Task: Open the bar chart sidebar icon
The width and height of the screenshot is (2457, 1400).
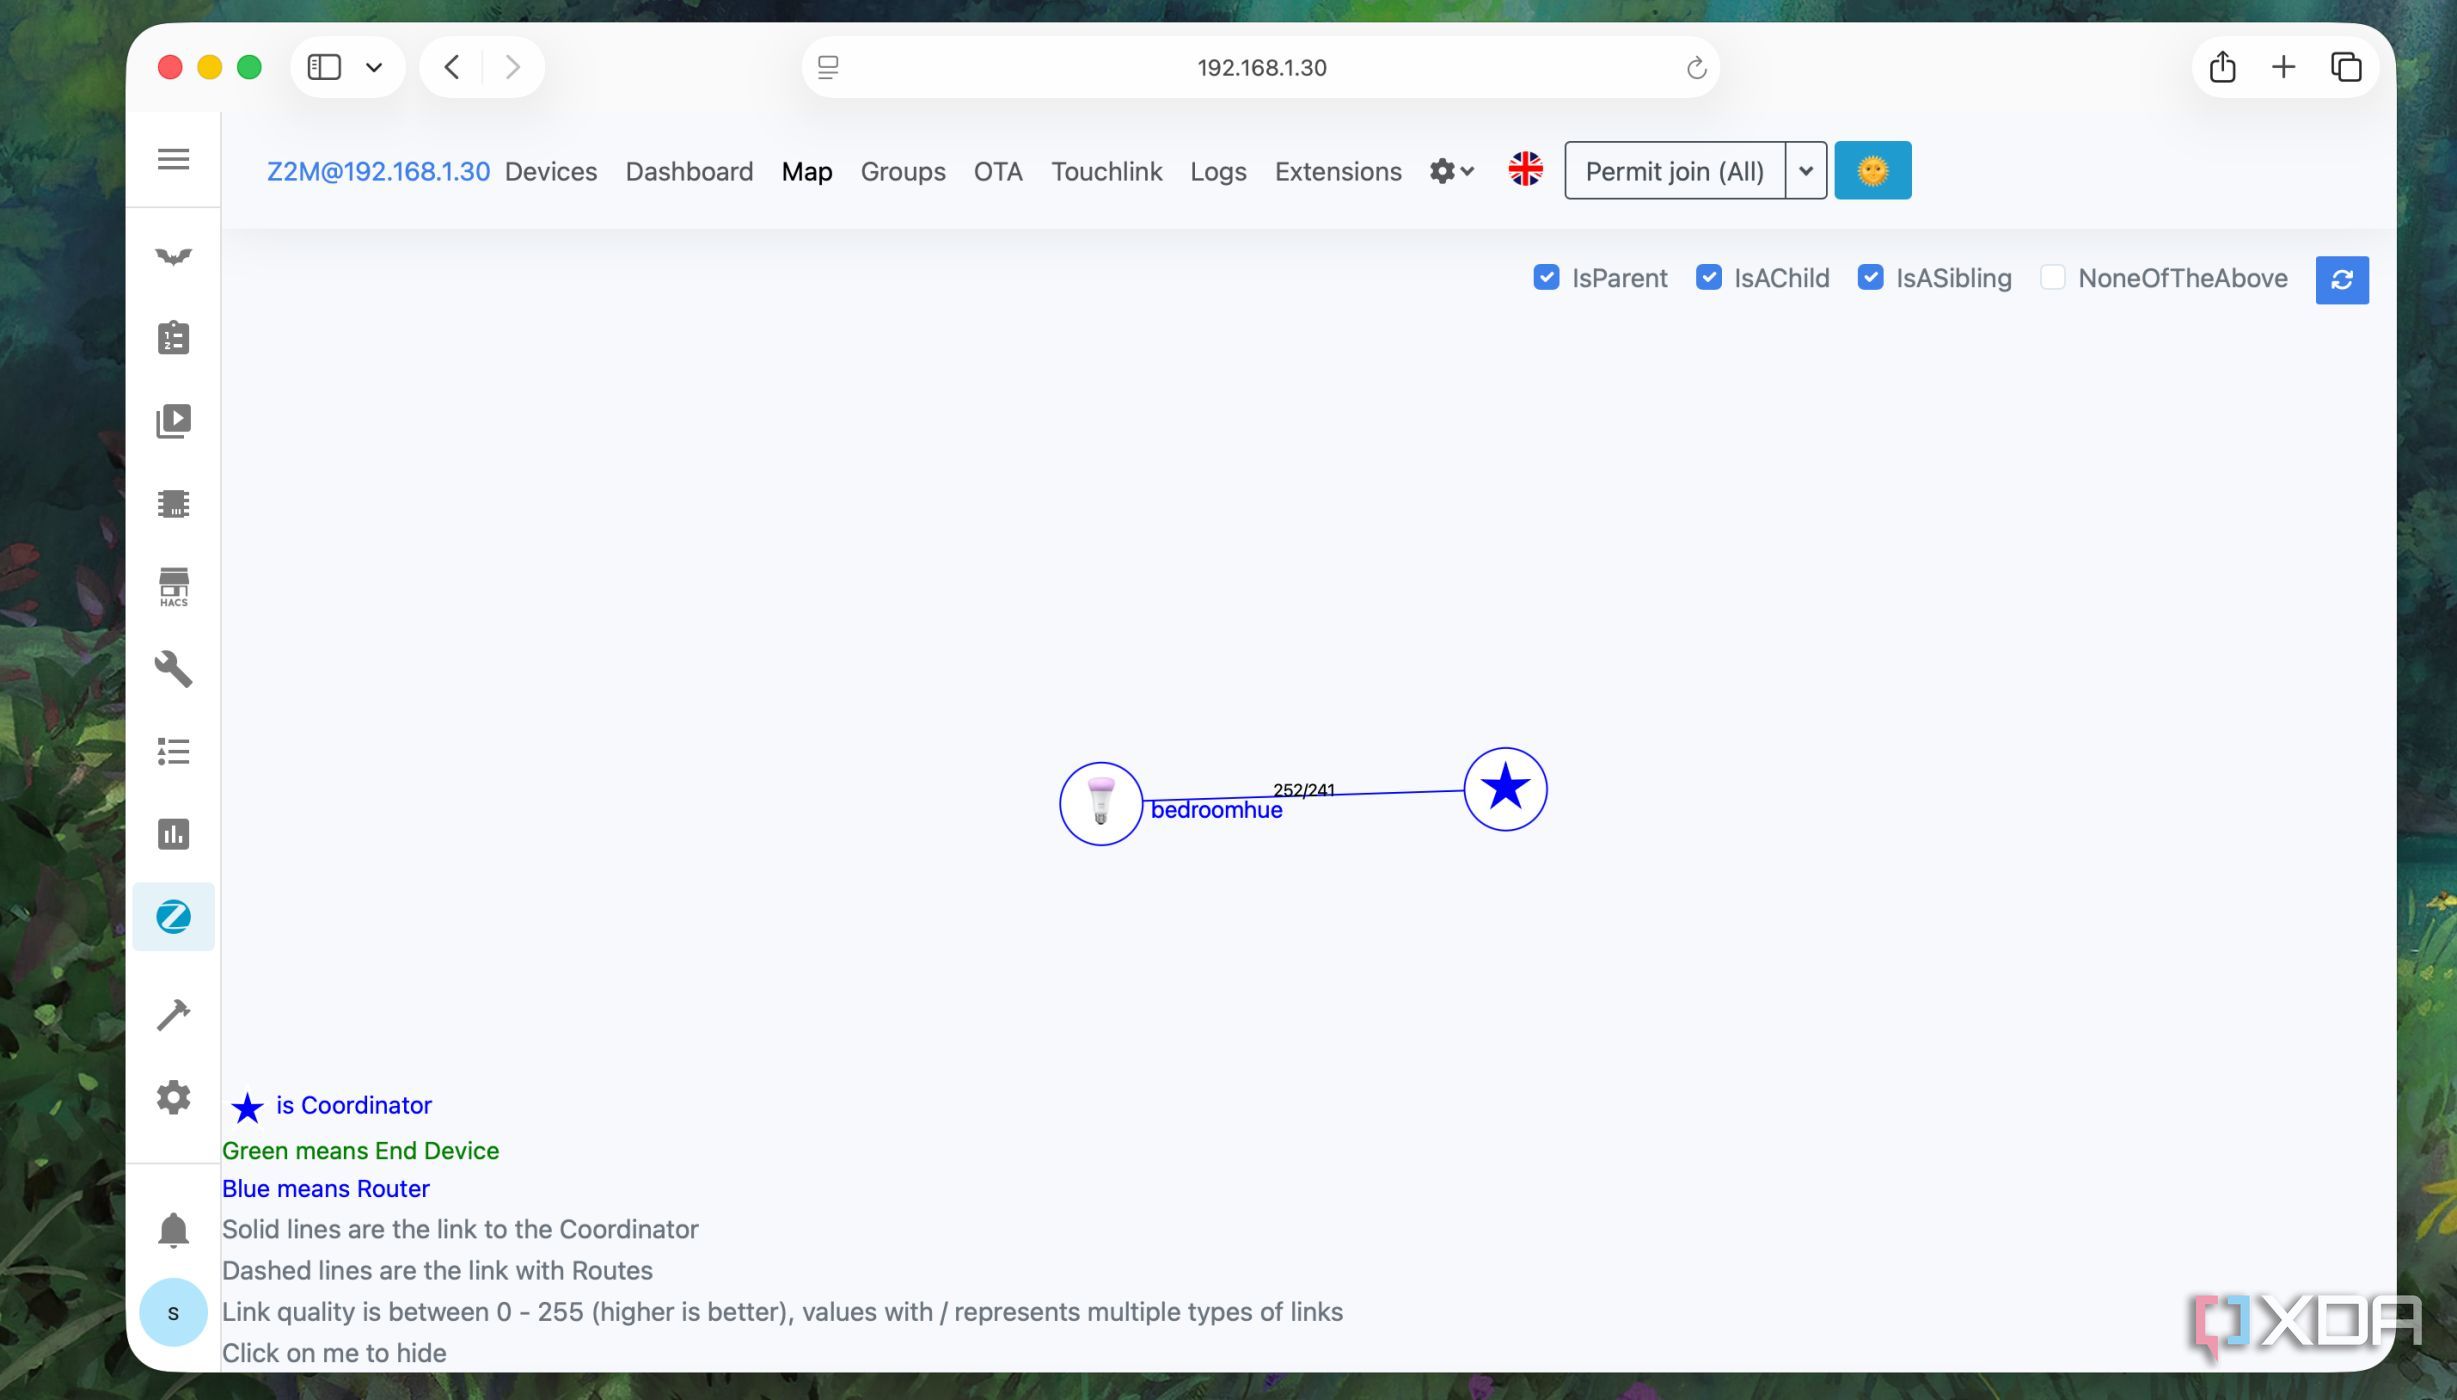Action: [x=173, y=834]
